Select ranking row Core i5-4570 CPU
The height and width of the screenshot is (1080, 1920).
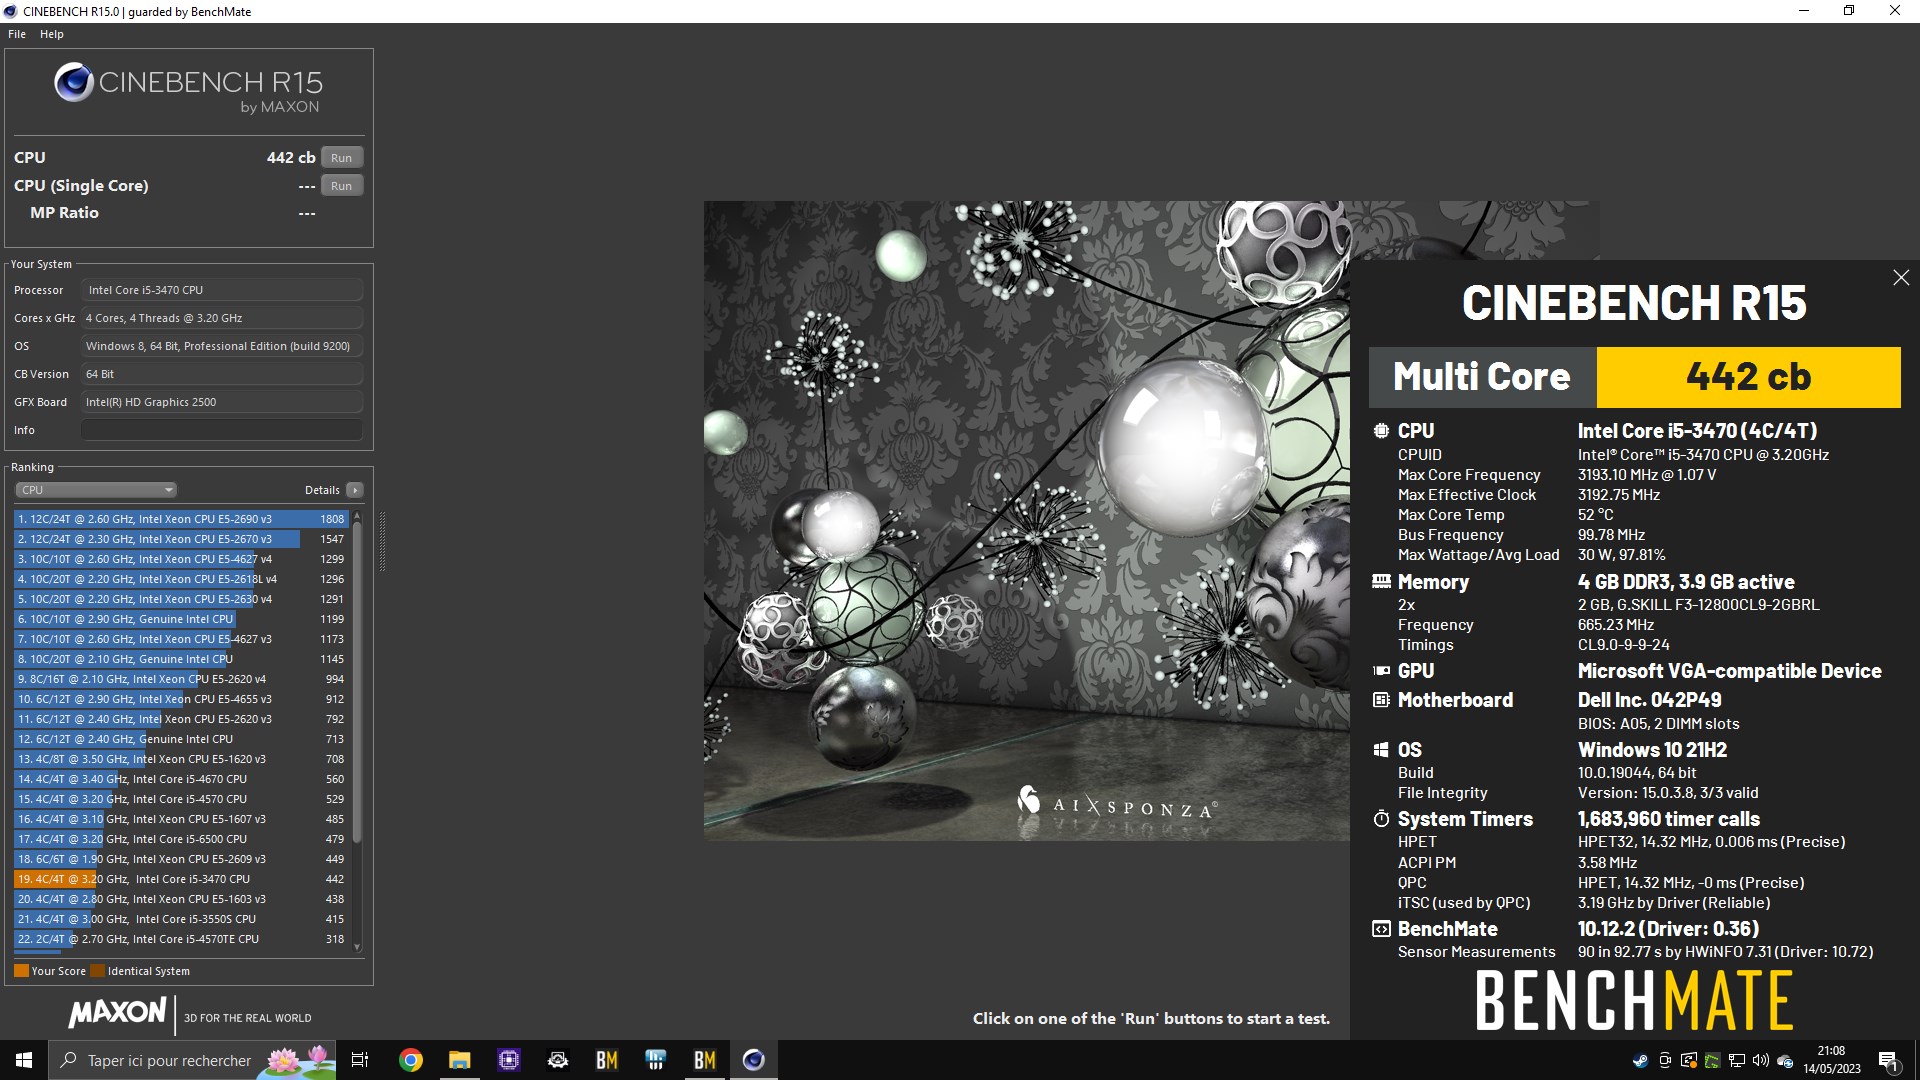coord(181,799)
